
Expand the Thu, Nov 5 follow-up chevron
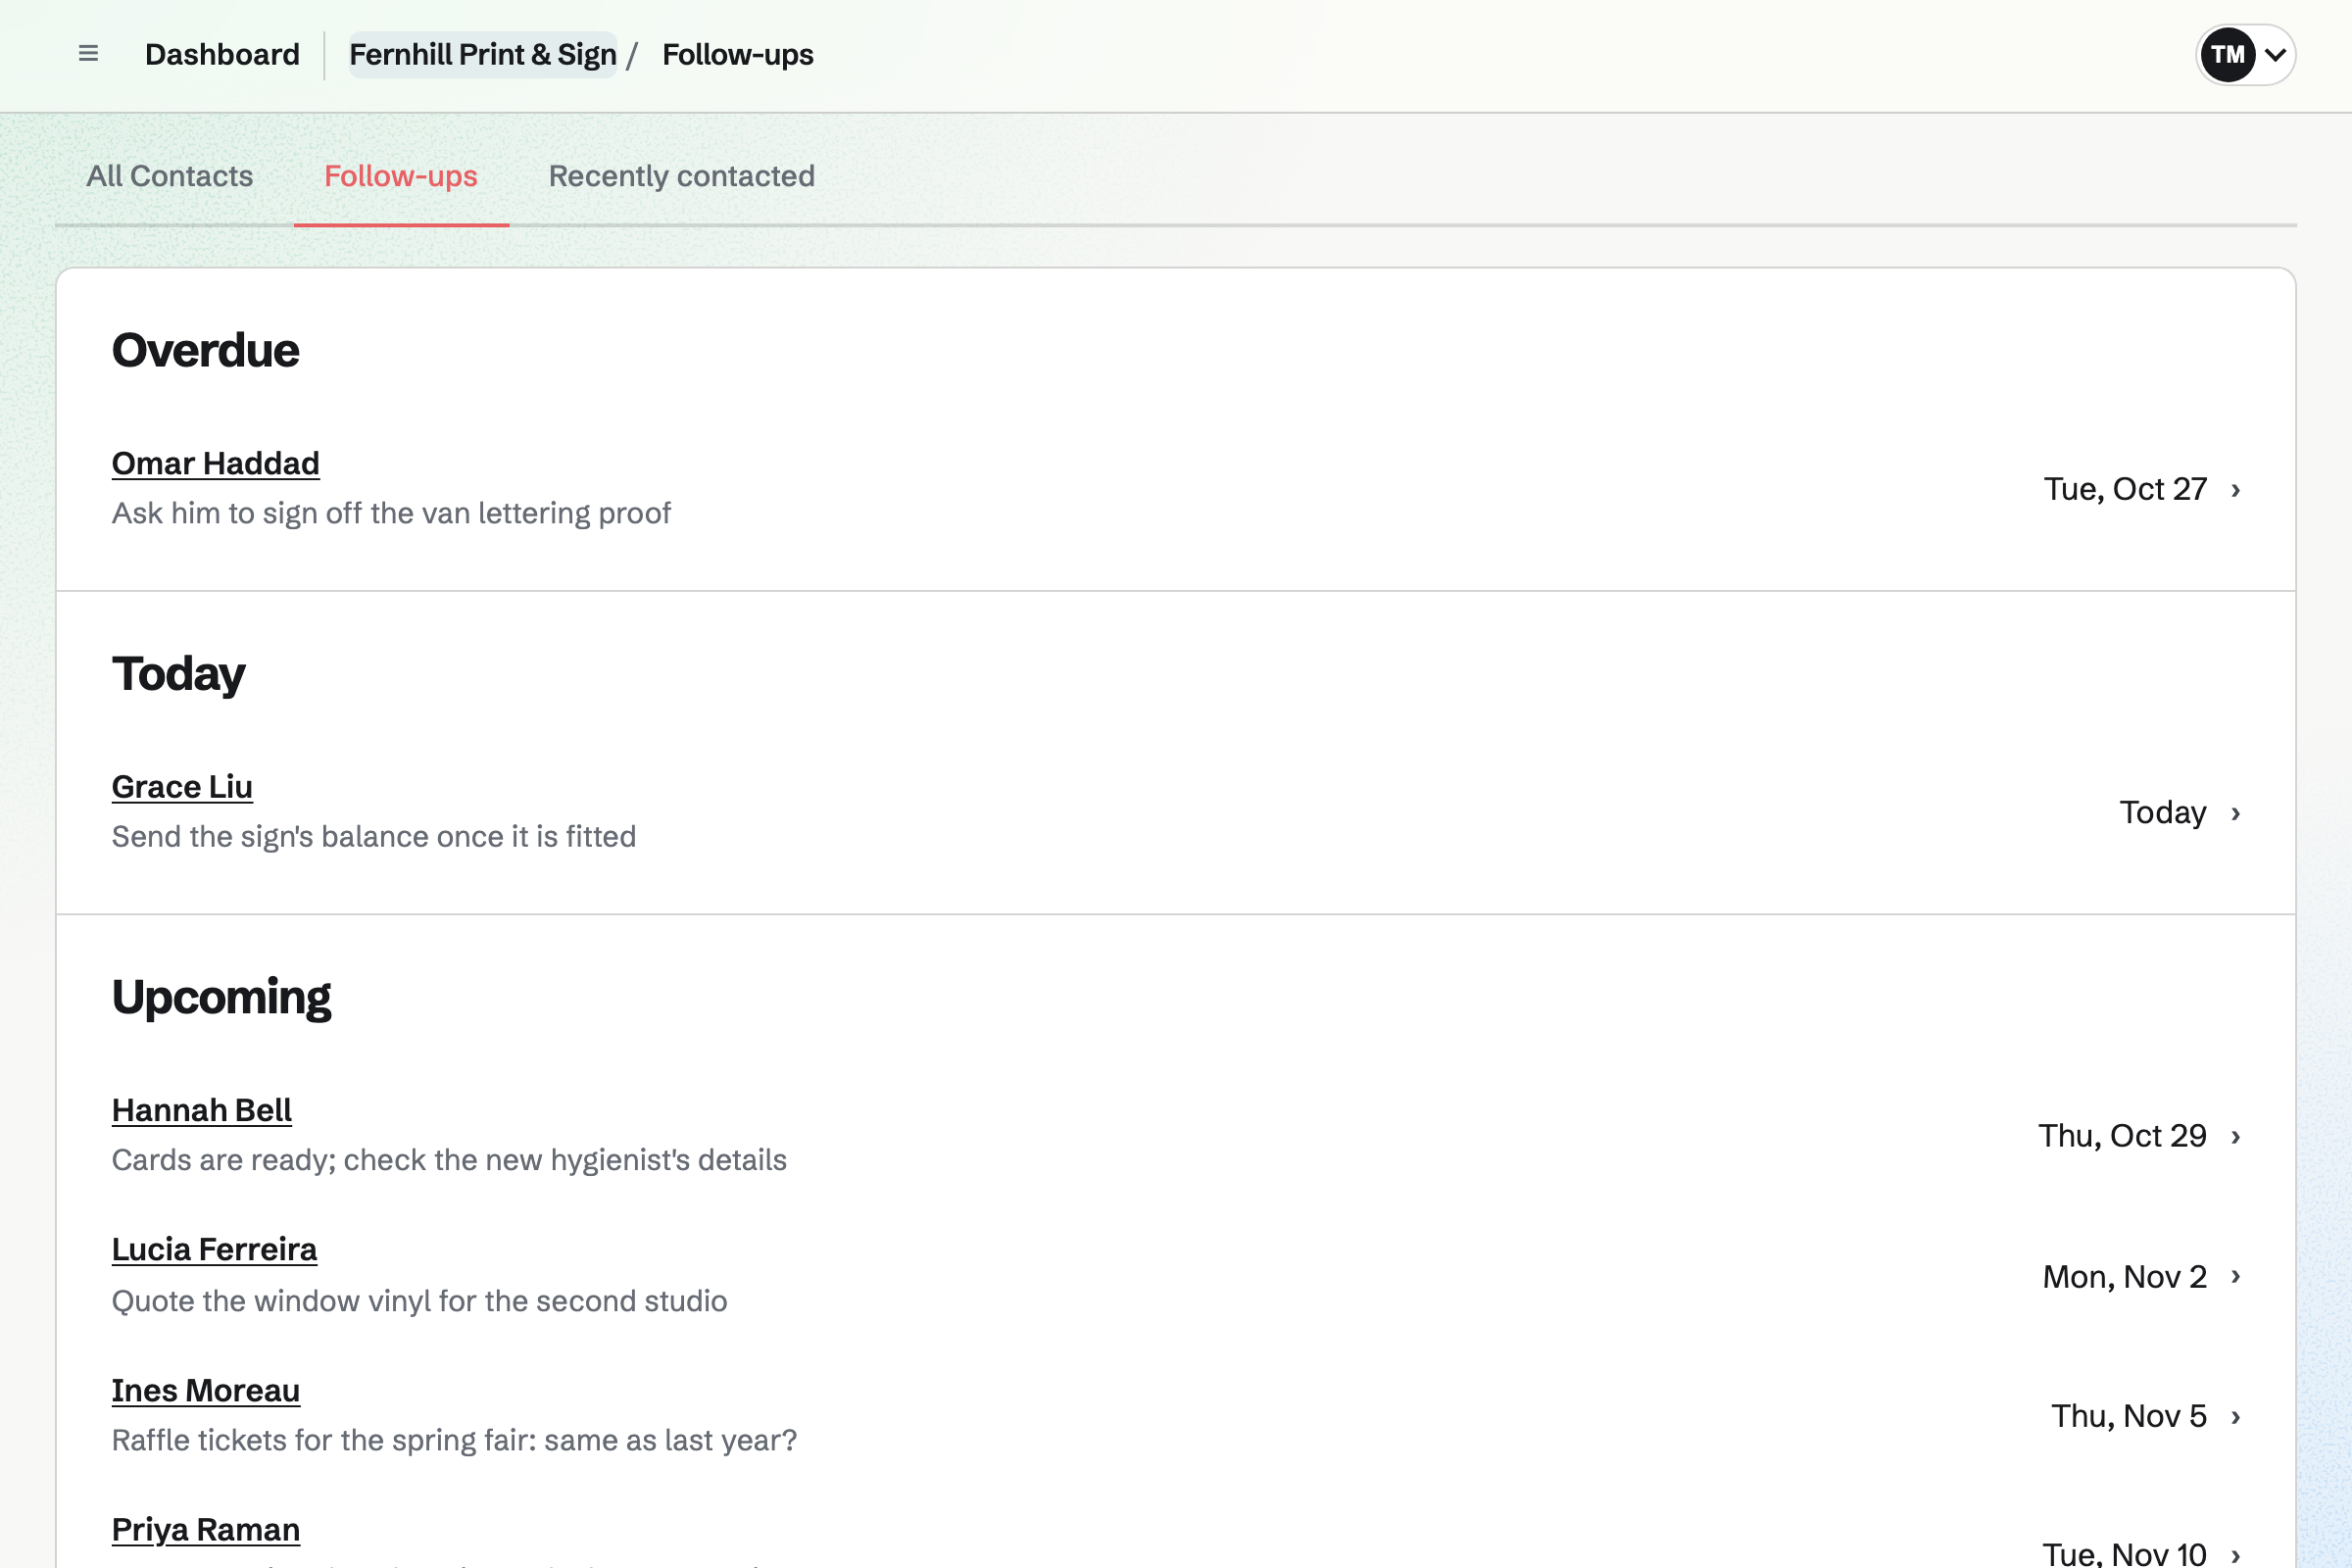tap(2236, 1417)
